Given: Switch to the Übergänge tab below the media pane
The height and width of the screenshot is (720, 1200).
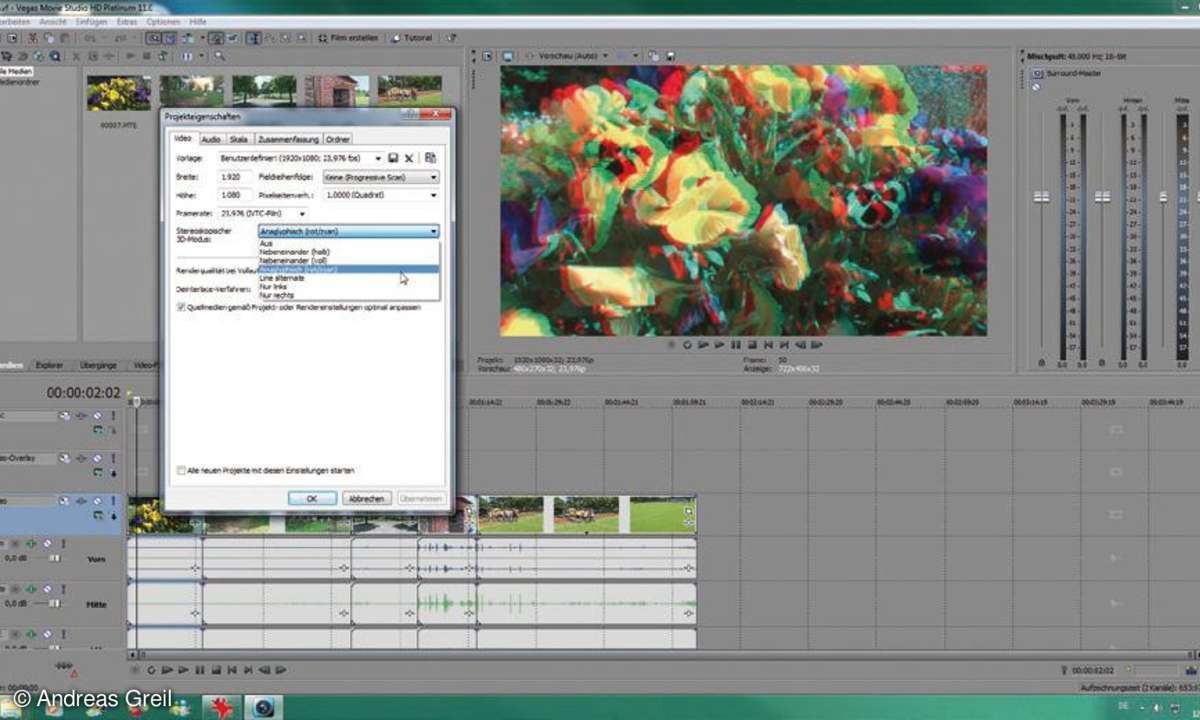Looking at the screenshot, I should (x=98, y=365).
